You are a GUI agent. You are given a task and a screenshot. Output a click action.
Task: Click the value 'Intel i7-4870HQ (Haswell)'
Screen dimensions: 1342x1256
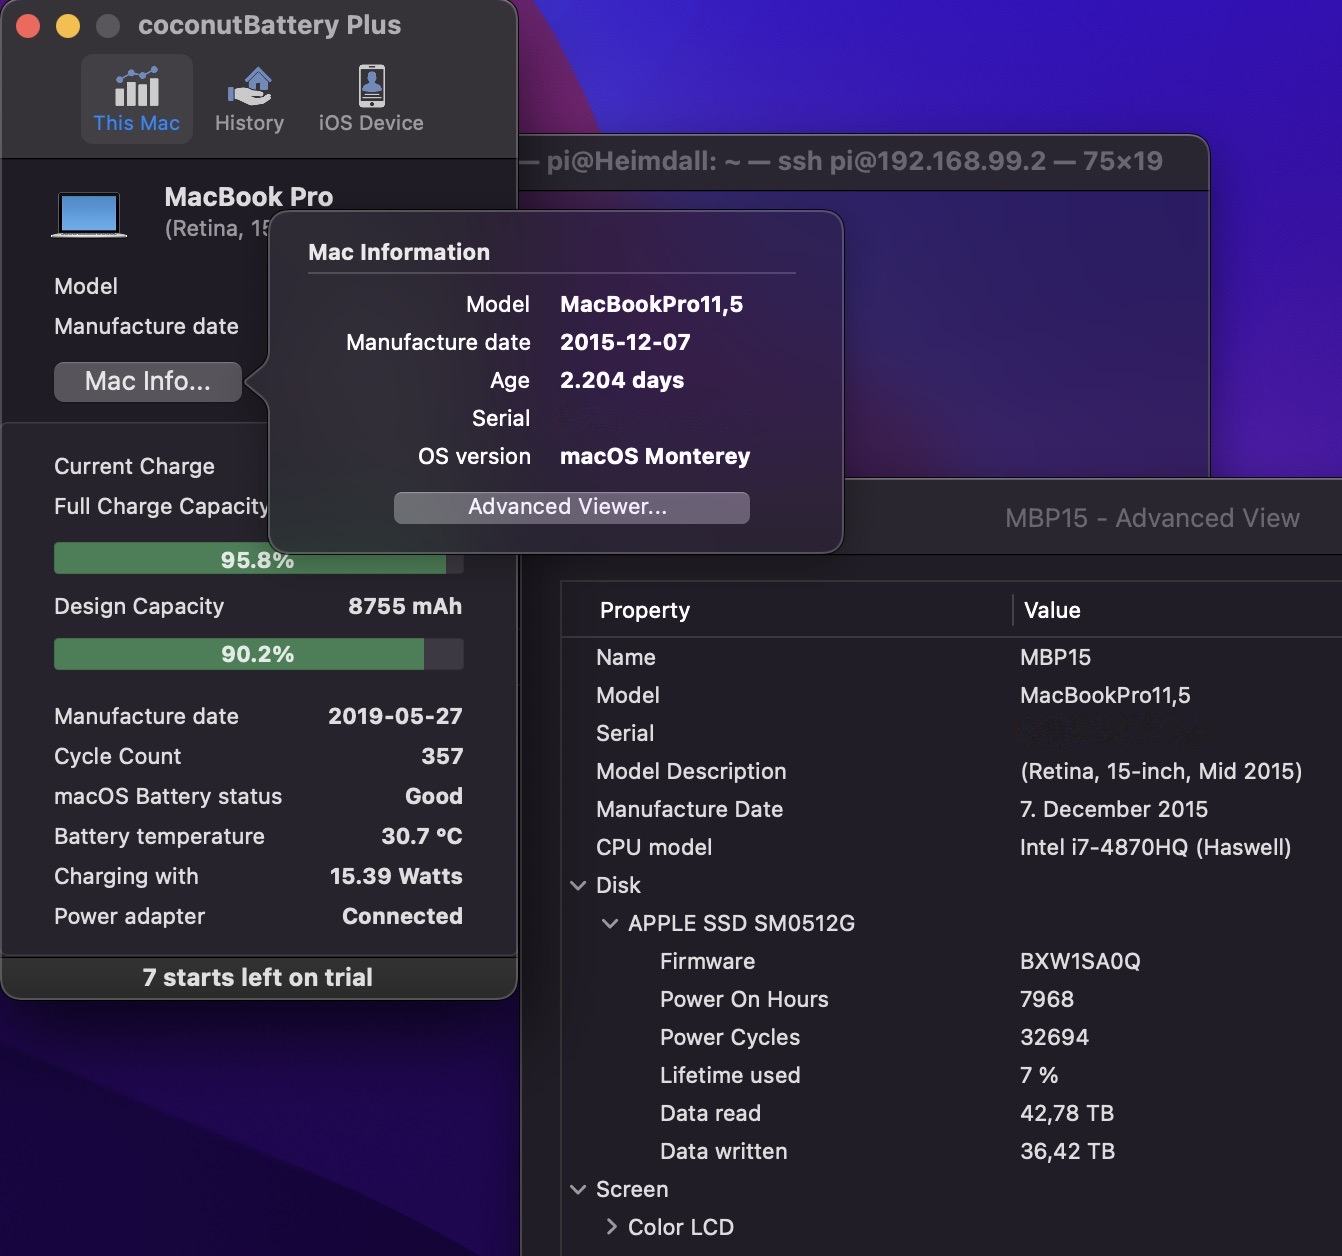point(1155,847)
